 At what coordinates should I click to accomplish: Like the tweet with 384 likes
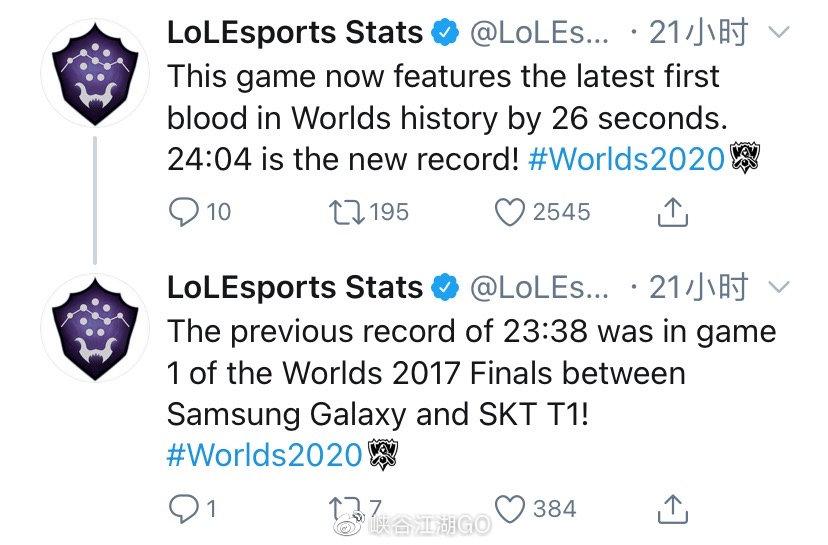(511, 508)
